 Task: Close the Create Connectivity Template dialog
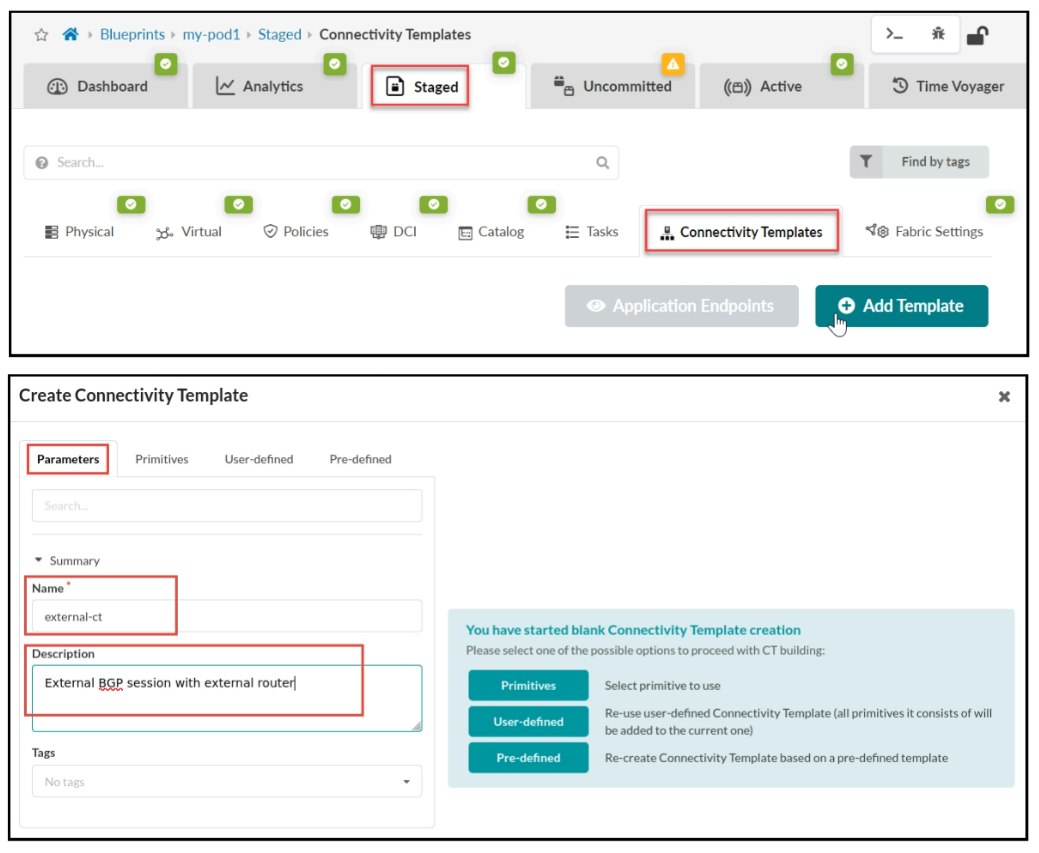click(x=1004, y=397)
